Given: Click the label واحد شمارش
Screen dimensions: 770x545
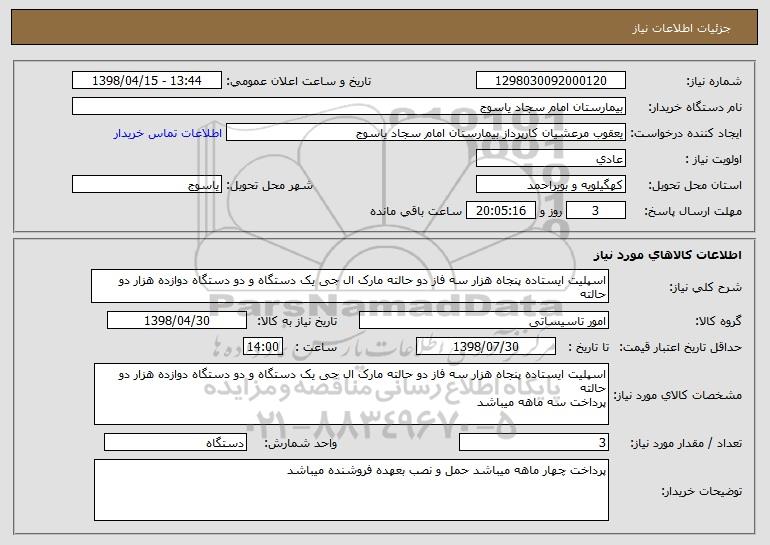Looking at the screenshot, I should (301, 443).
